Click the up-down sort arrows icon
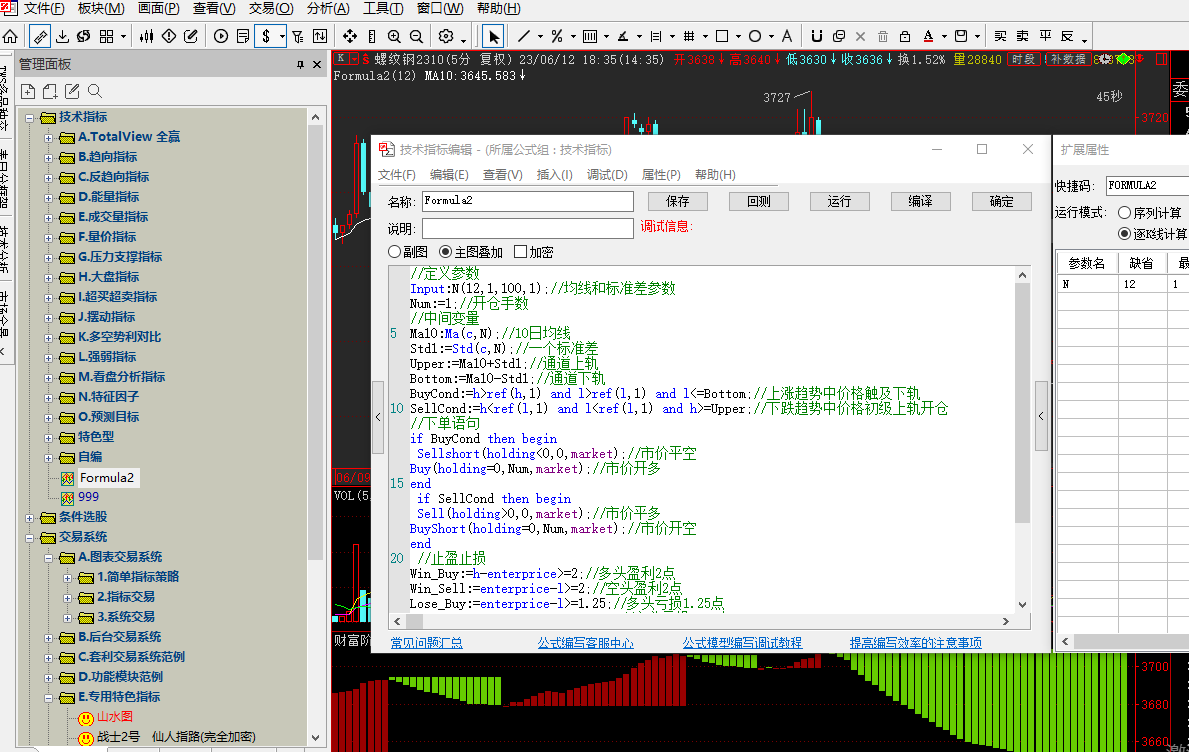 (320, 36)
